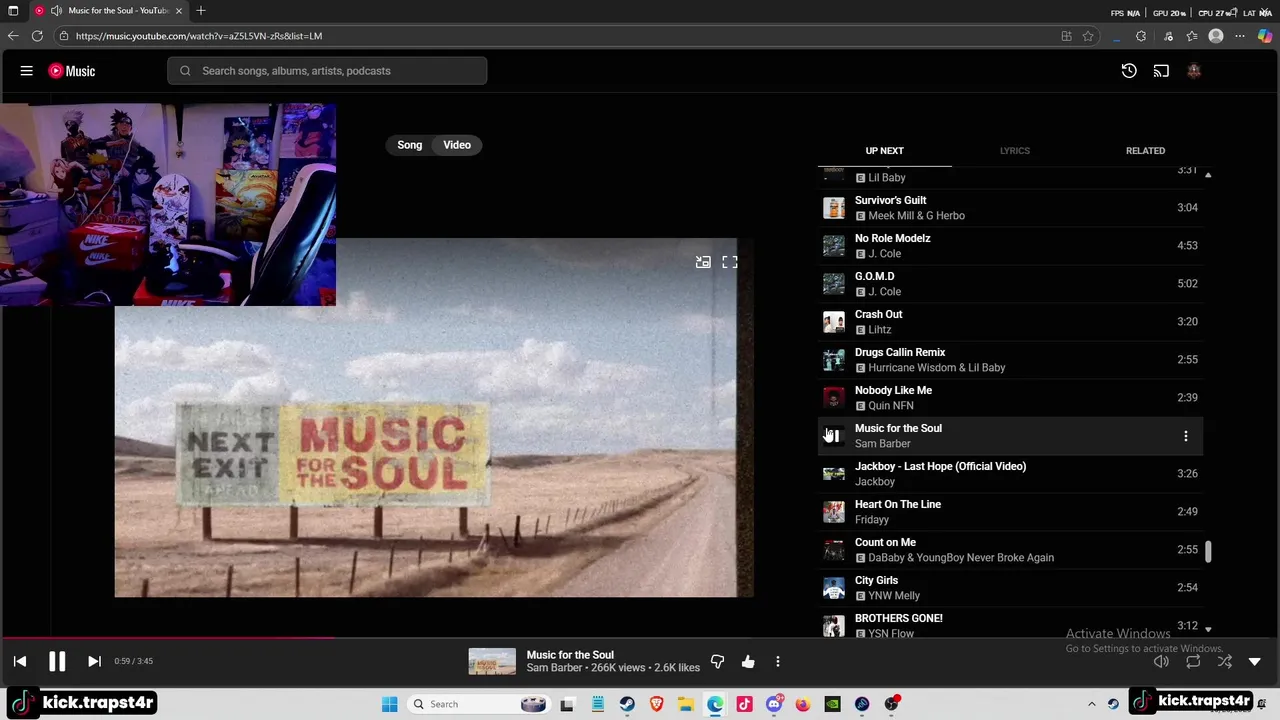This screenshot has width=1280, height=720.
Task: Like the song Music for the Soul
Action: point(748,661)
